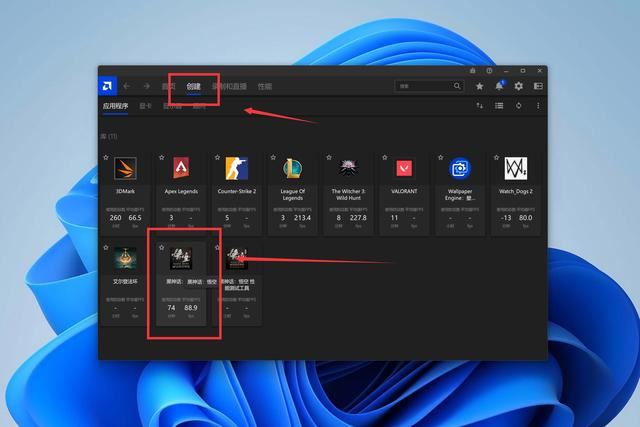Screen dimensions: 640x427
Task: Click the refresh scan icon
Action: (x=518, y=106)
